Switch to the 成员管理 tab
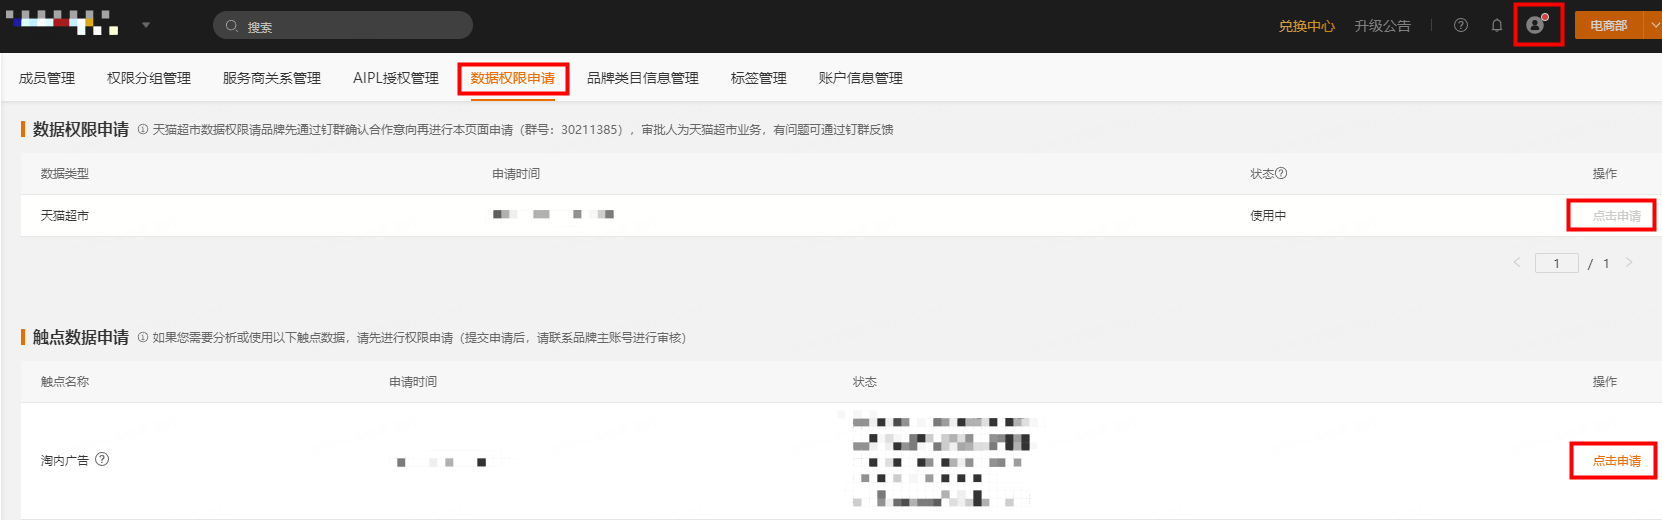The image size is (1662, 520). coord(47,78)
